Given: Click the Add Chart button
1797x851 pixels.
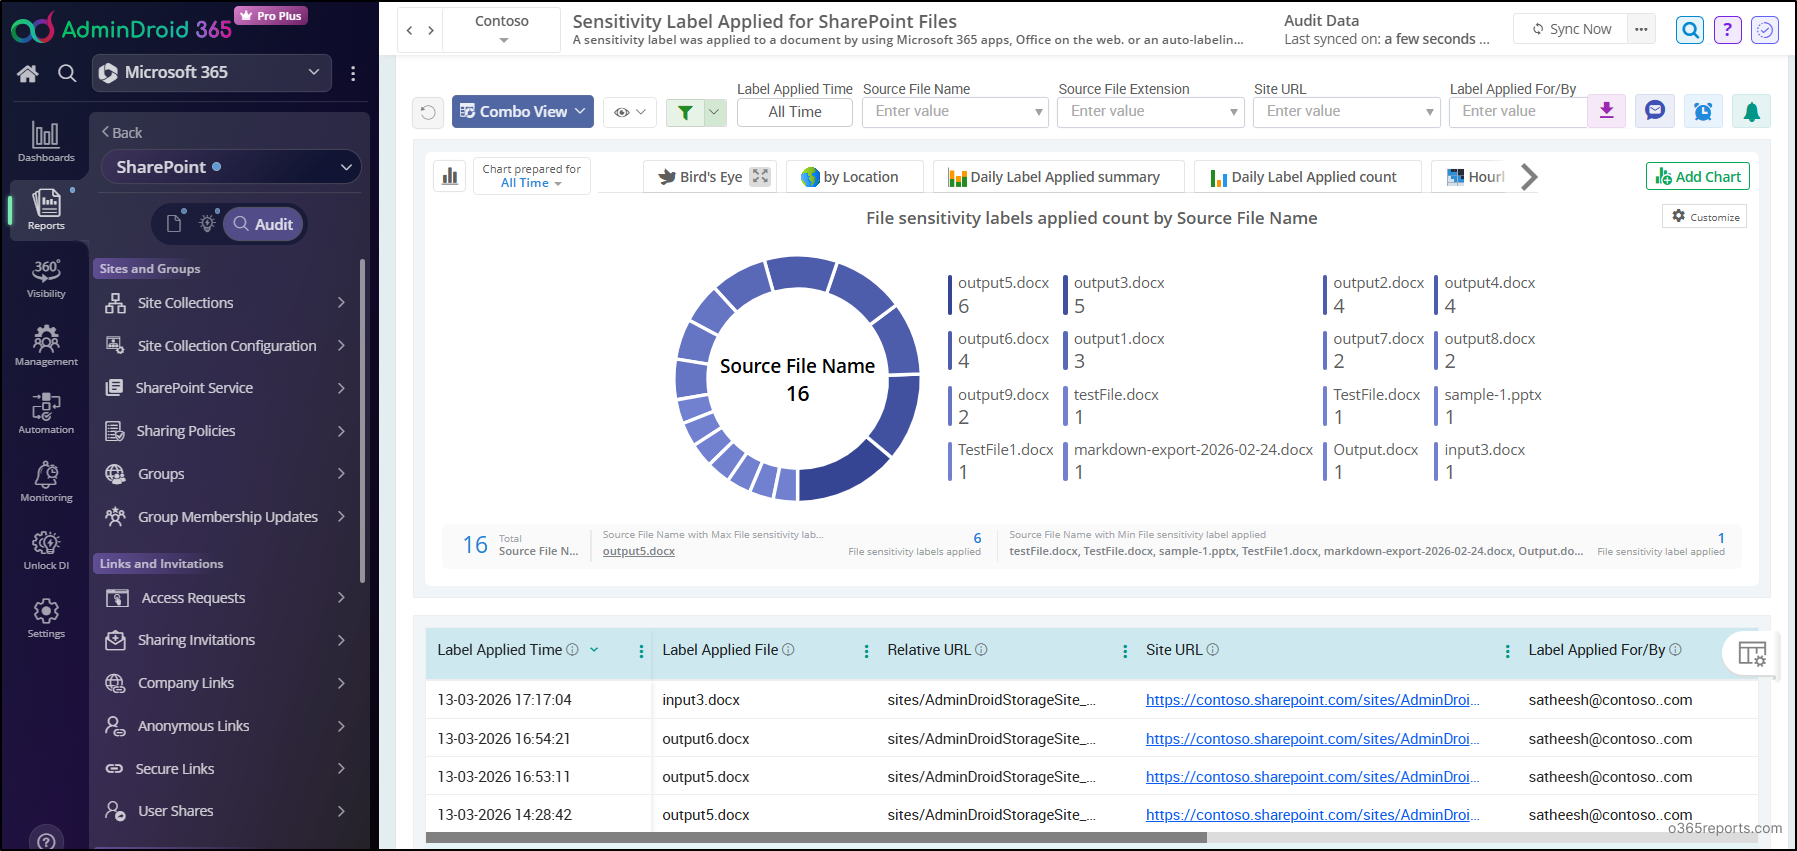Looking at the screenshot, I should tap(1697, 177).
